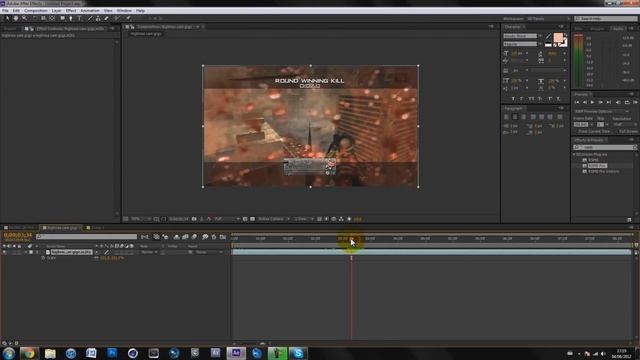Select the Pen tool
Screen dimensions: 640x360
[71, 18]
